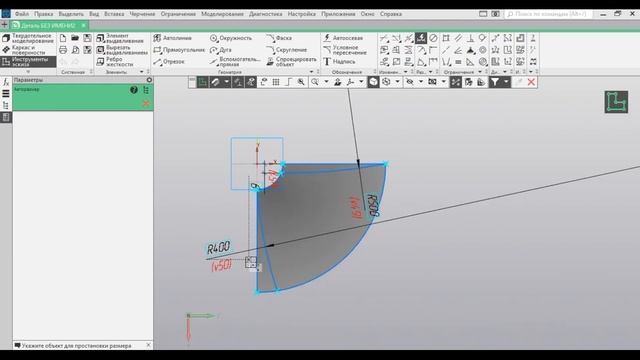Select the Каркас и поверхности toolset
Screen dimensions: 640x360
point(28,50)
